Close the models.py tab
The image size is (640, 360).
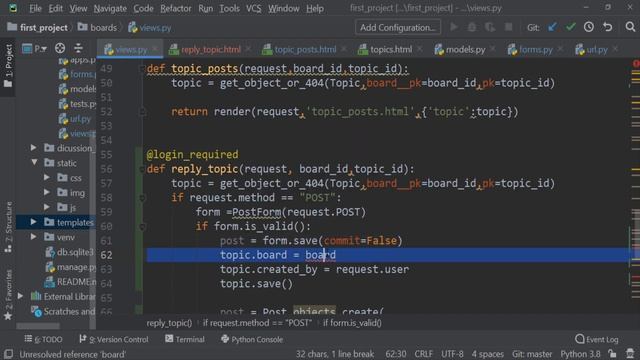[493, 49]
